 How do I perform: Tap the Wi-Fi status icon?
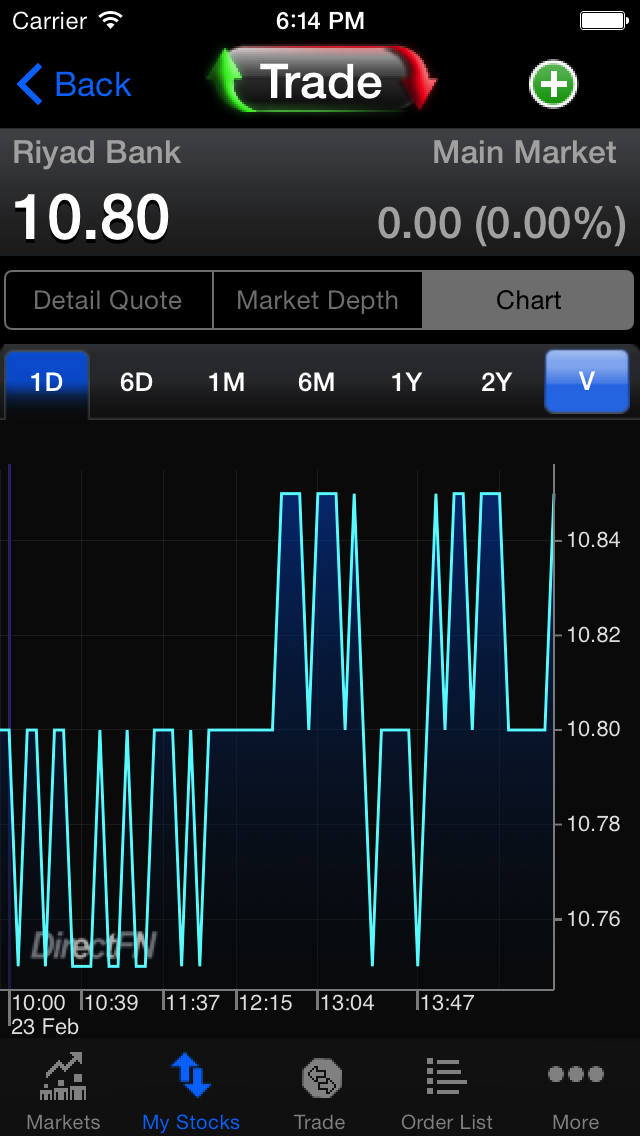(x=111, y=20)
